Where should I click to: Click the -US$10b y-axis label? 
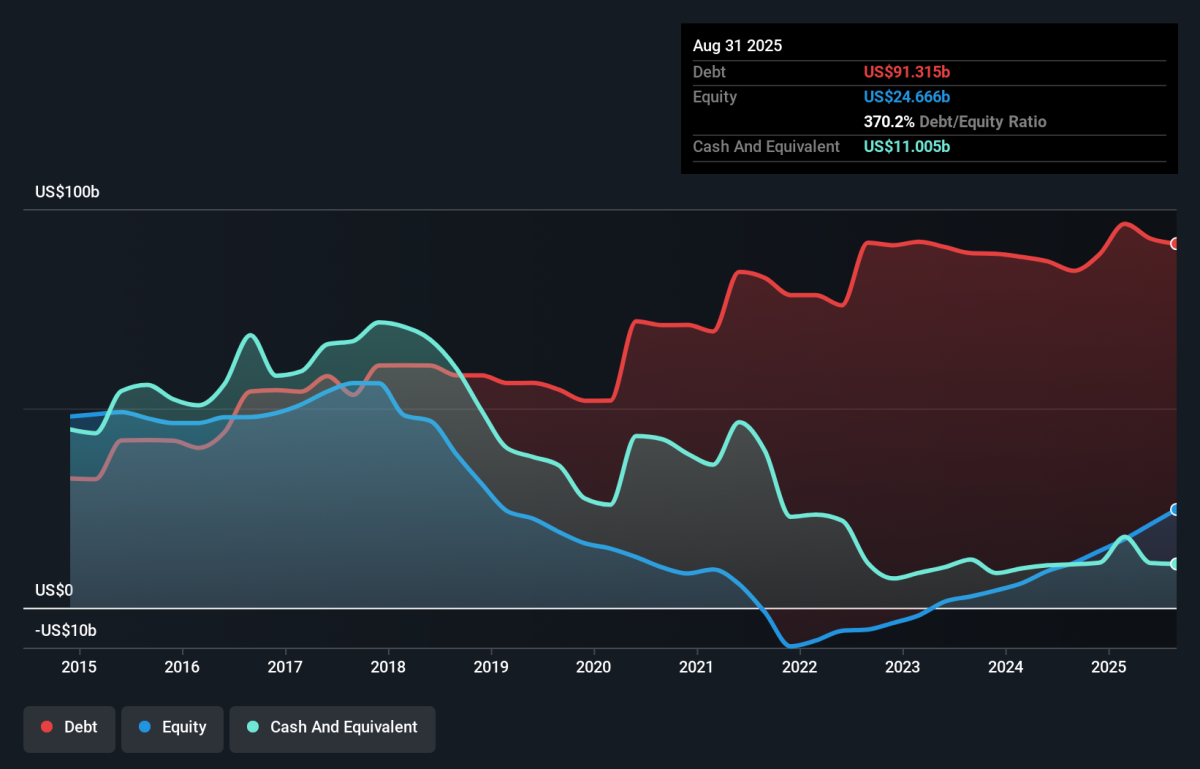[69, 630]
